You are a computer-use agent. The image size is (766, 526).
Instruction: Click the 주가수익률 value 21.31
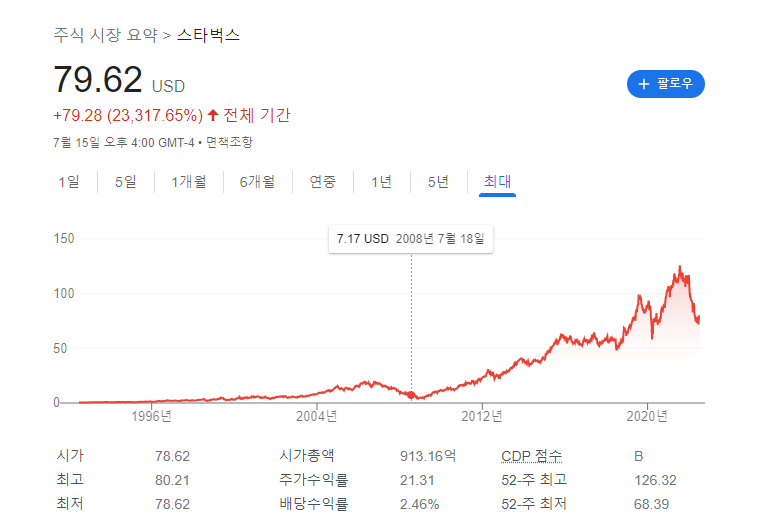[x=417, y=480]
